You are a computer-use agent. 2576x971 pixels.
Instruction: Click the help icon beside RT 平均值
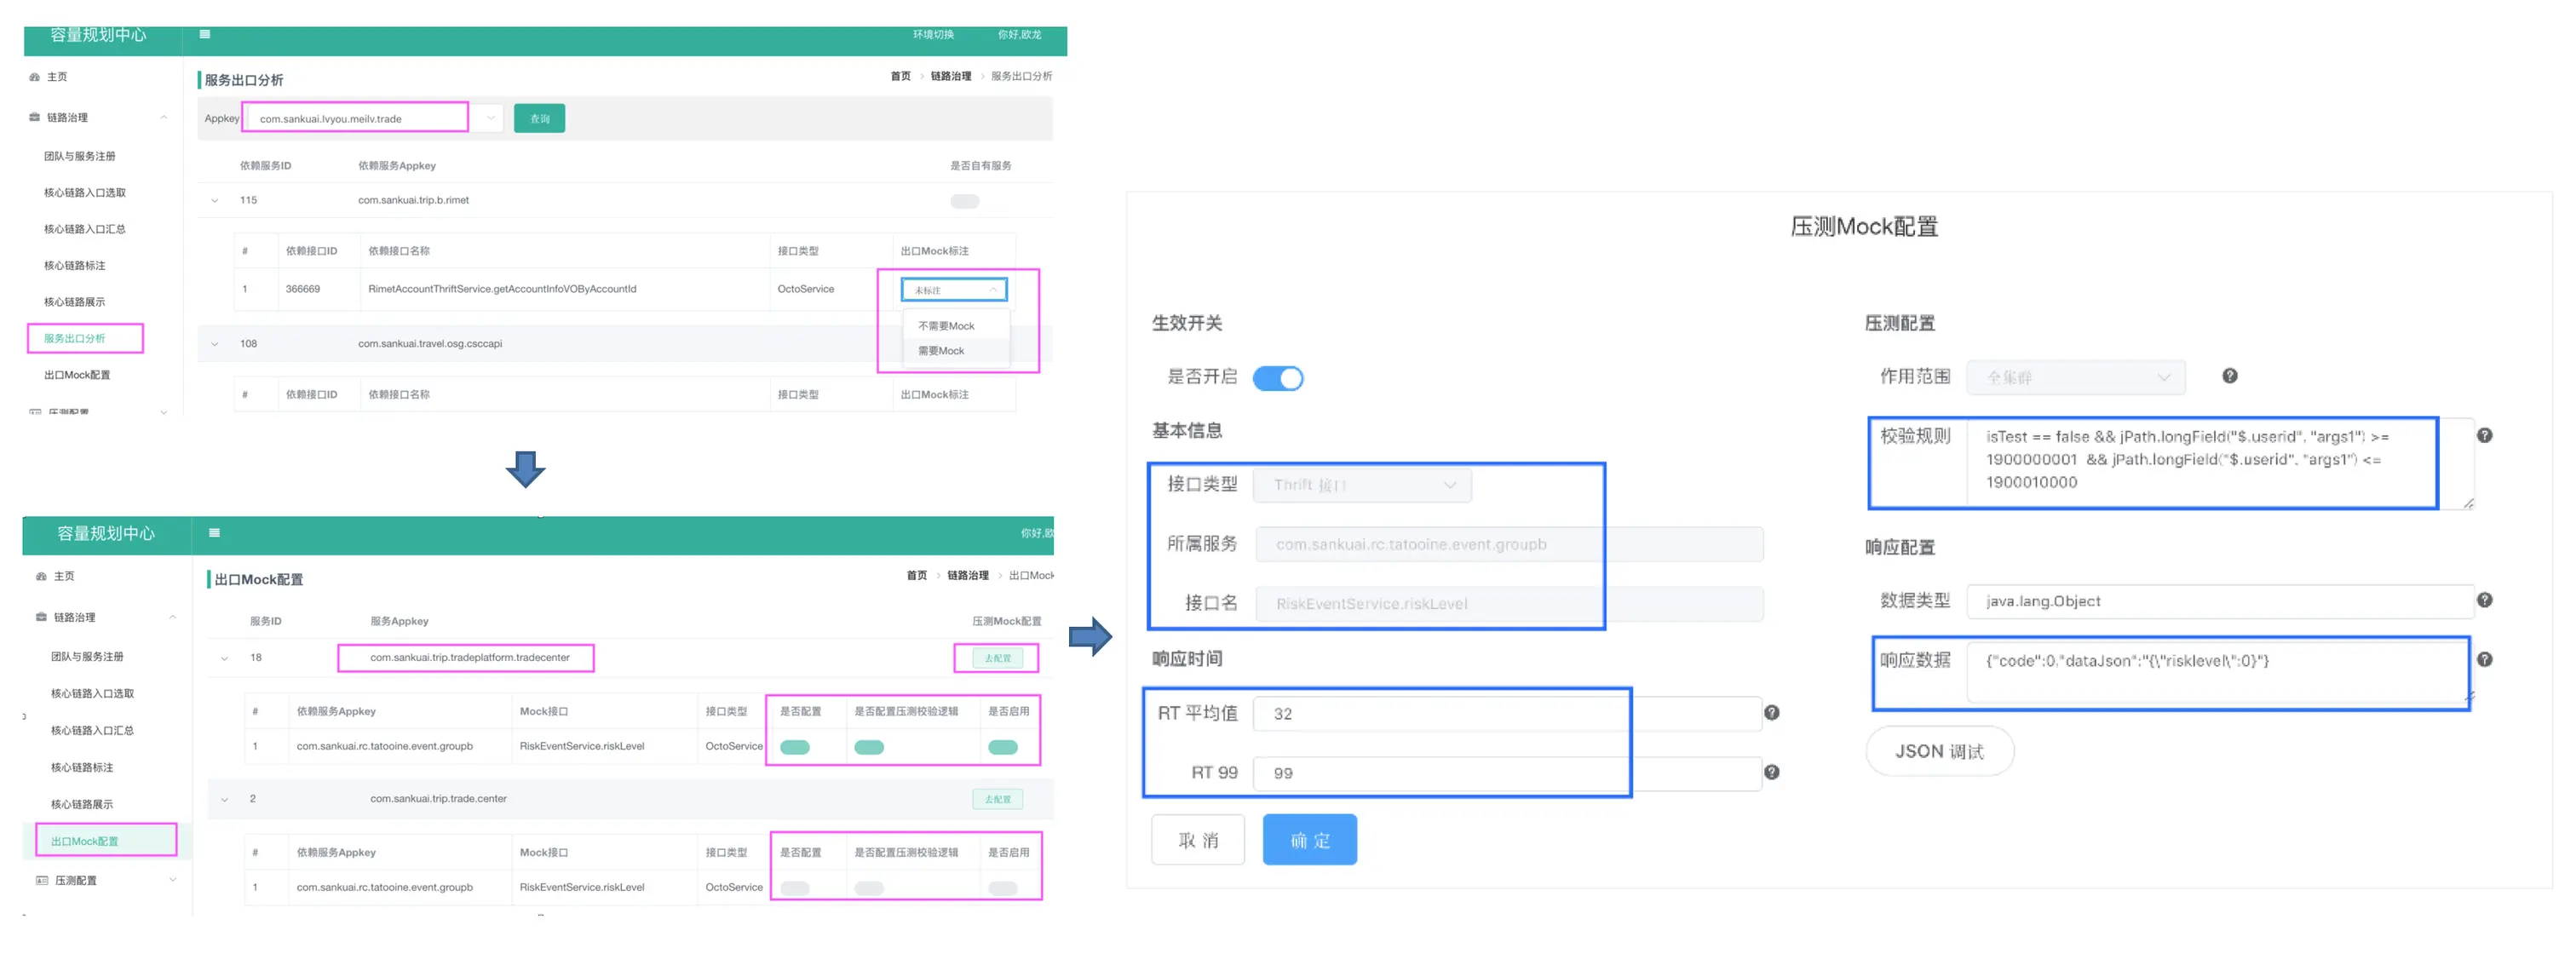(x=1772, y=712)
